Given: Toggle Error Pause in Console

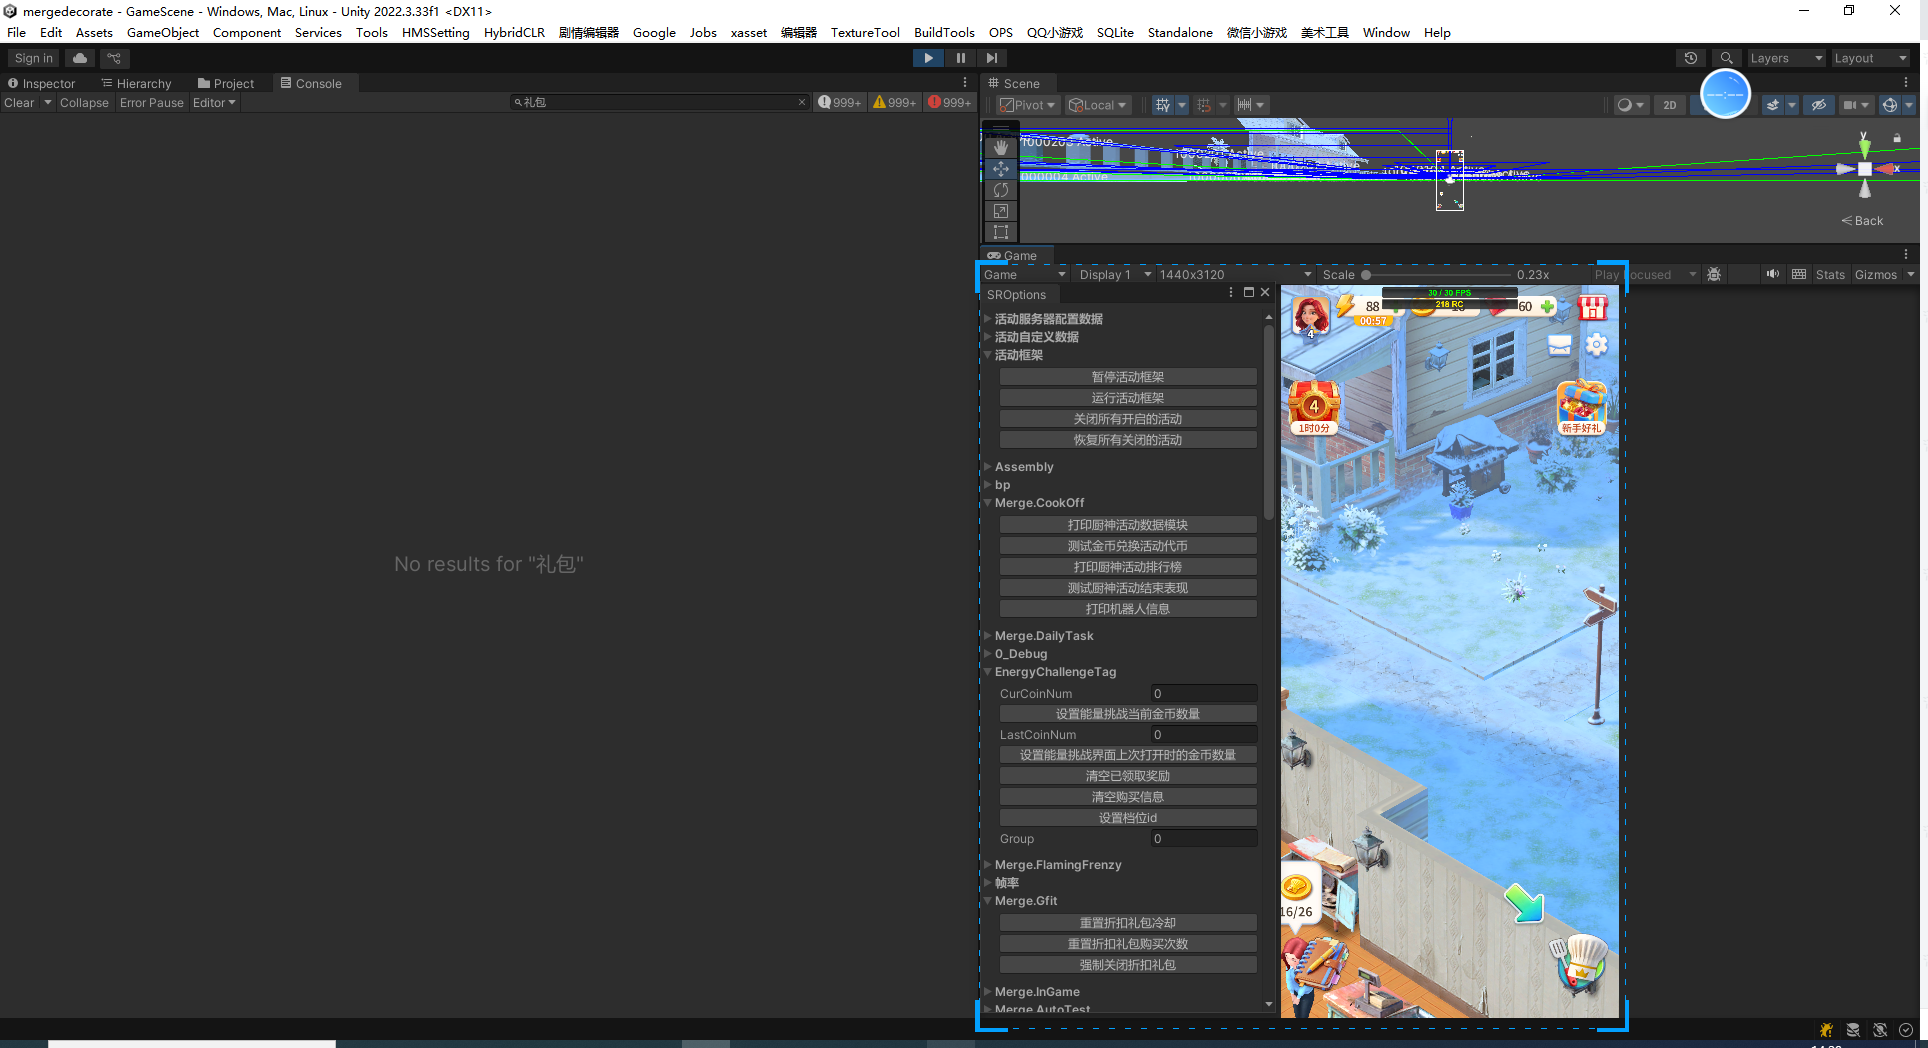Looking at the screenshot, I should point(151,103).
